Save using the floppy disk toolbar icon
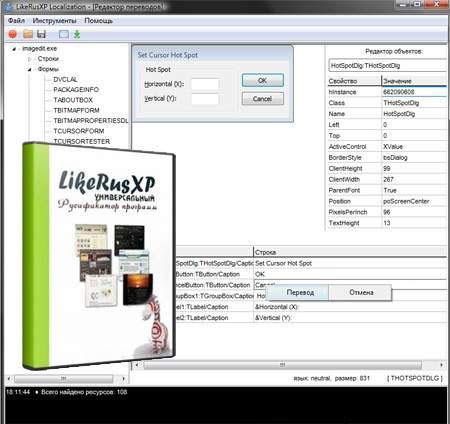450x424 pixels. (x=41, y=34)
